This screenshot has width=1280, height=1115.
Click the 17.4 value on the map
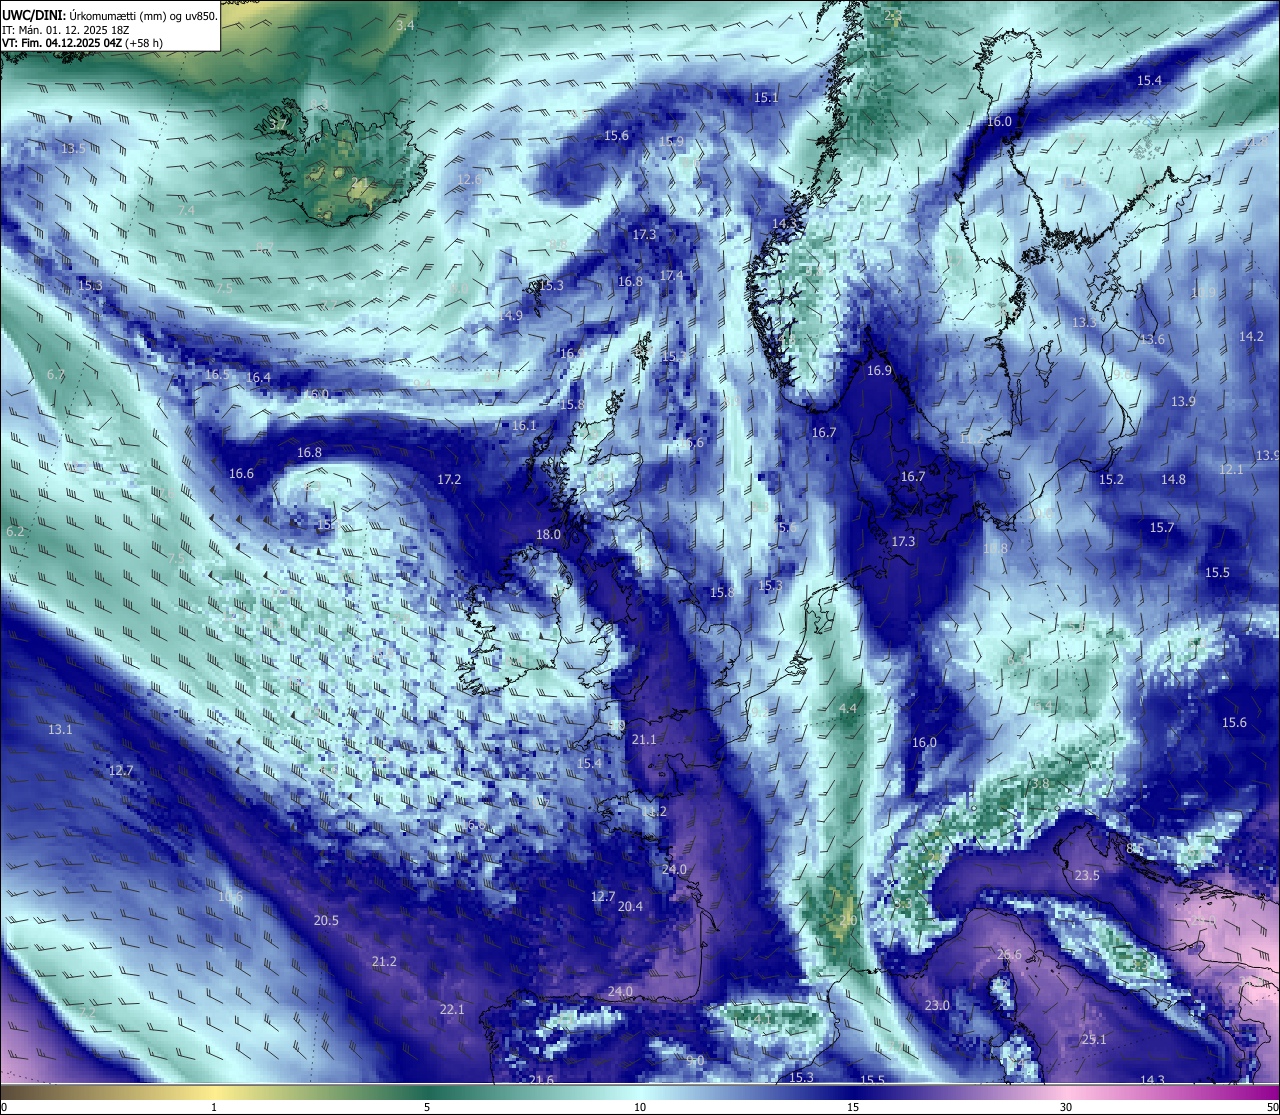(x=672, y=276)
